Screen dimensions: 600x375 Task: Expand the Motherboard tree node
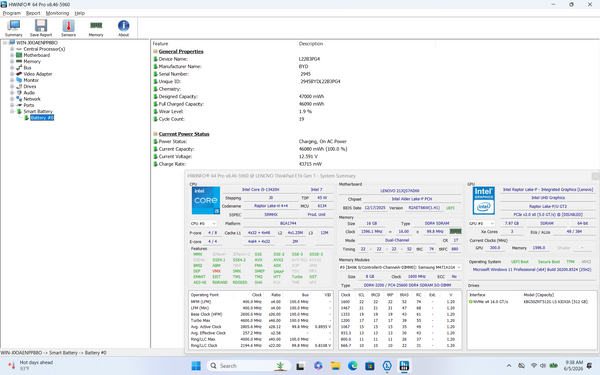coord(12,55)
